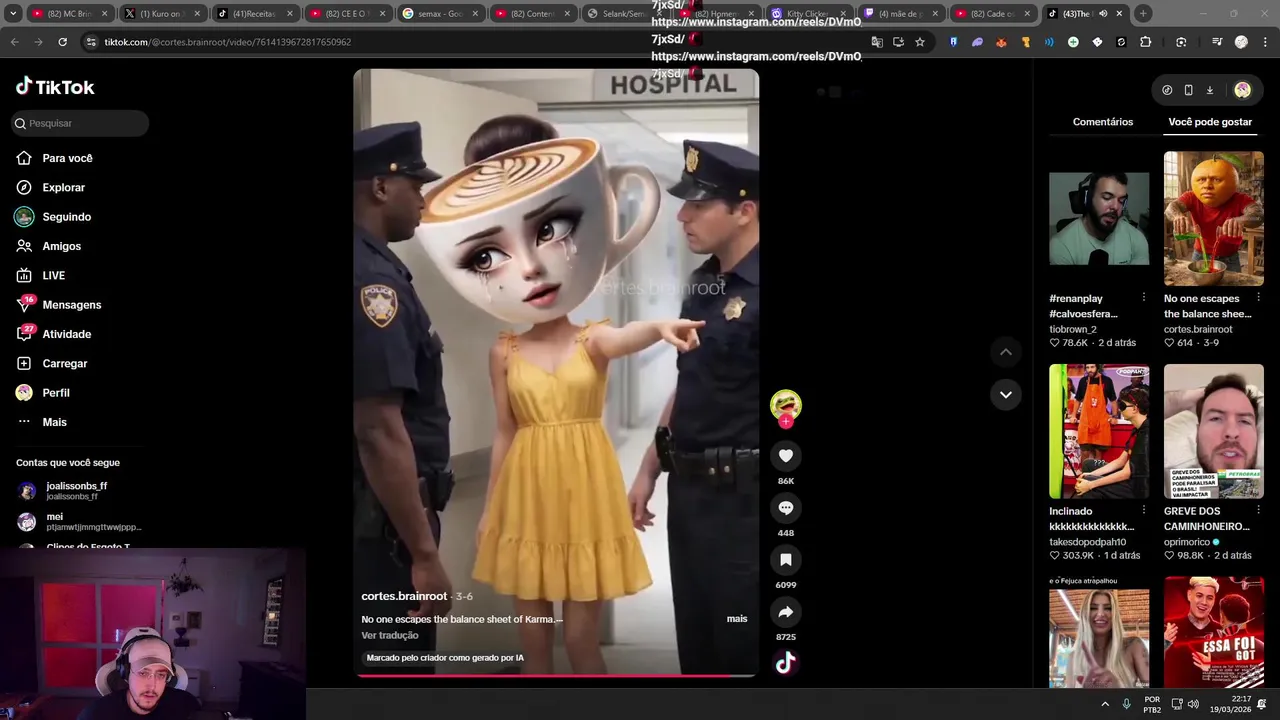Open the tab search dropdown arrow
This screenshot has width=1280, height=720.
[12, 14]
